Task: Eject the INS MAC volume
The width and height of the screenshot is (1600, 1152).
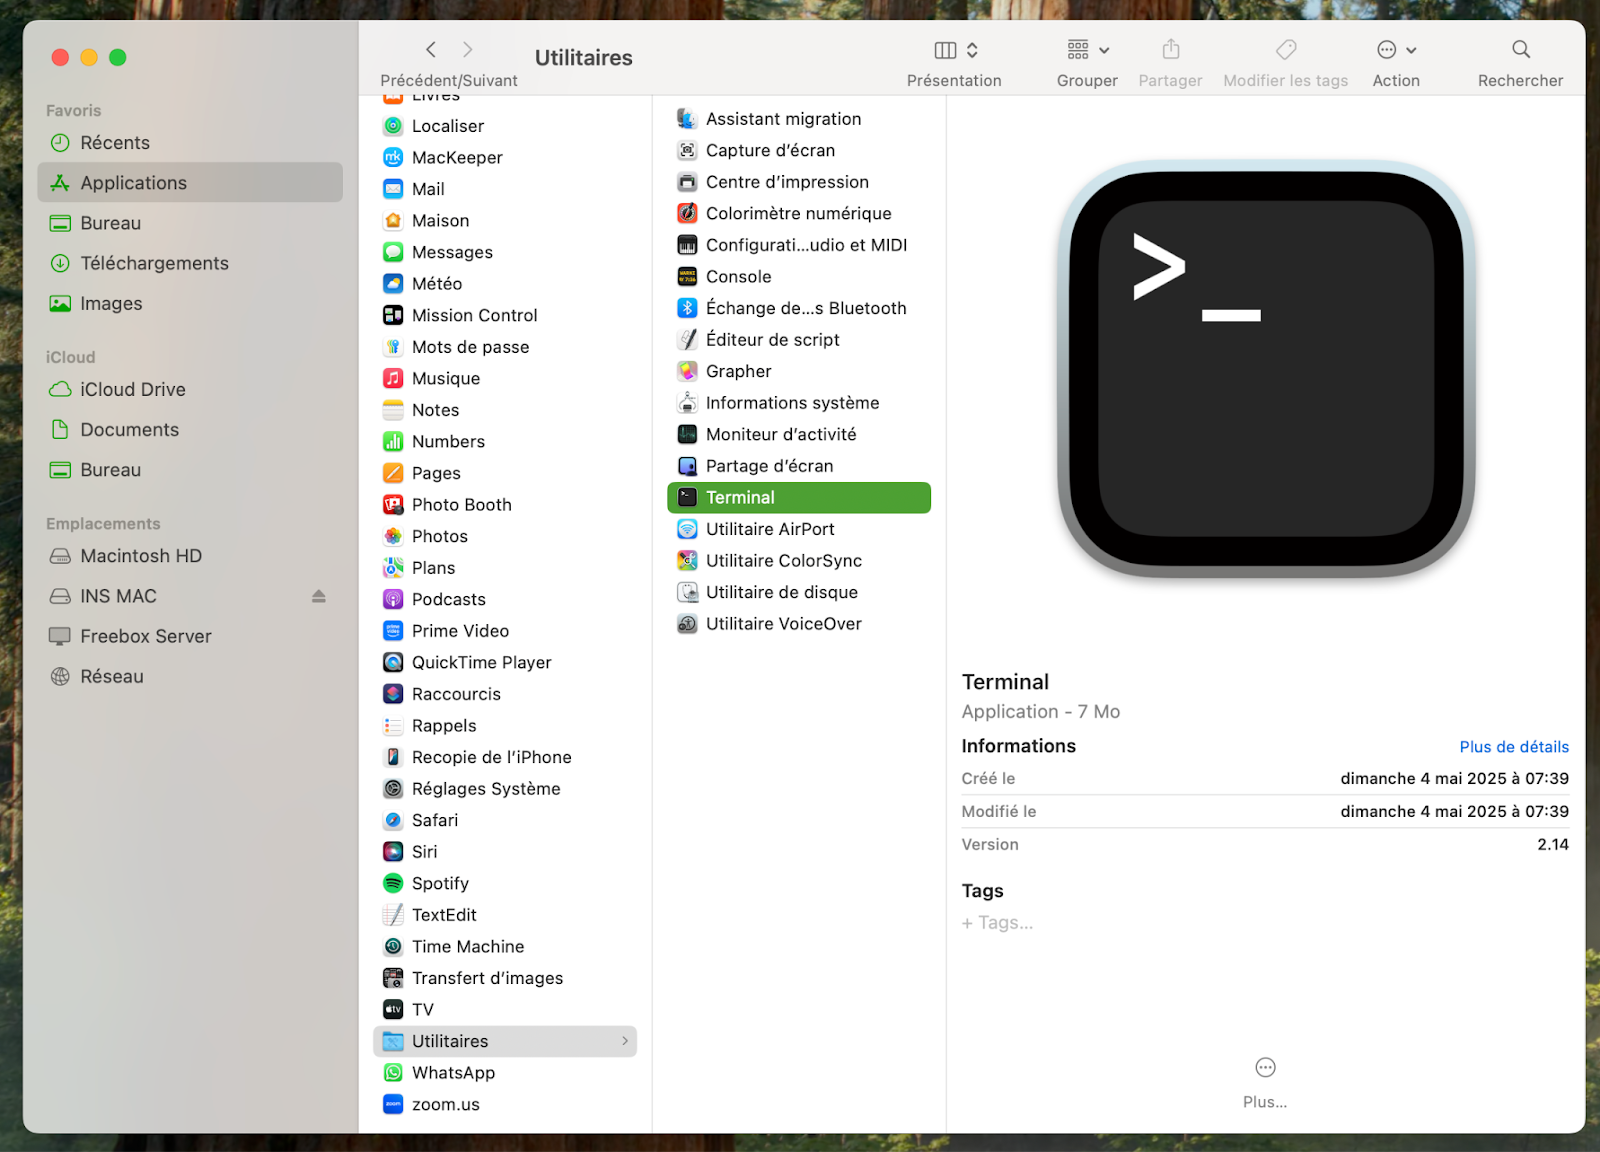Action: pos(318,596)
